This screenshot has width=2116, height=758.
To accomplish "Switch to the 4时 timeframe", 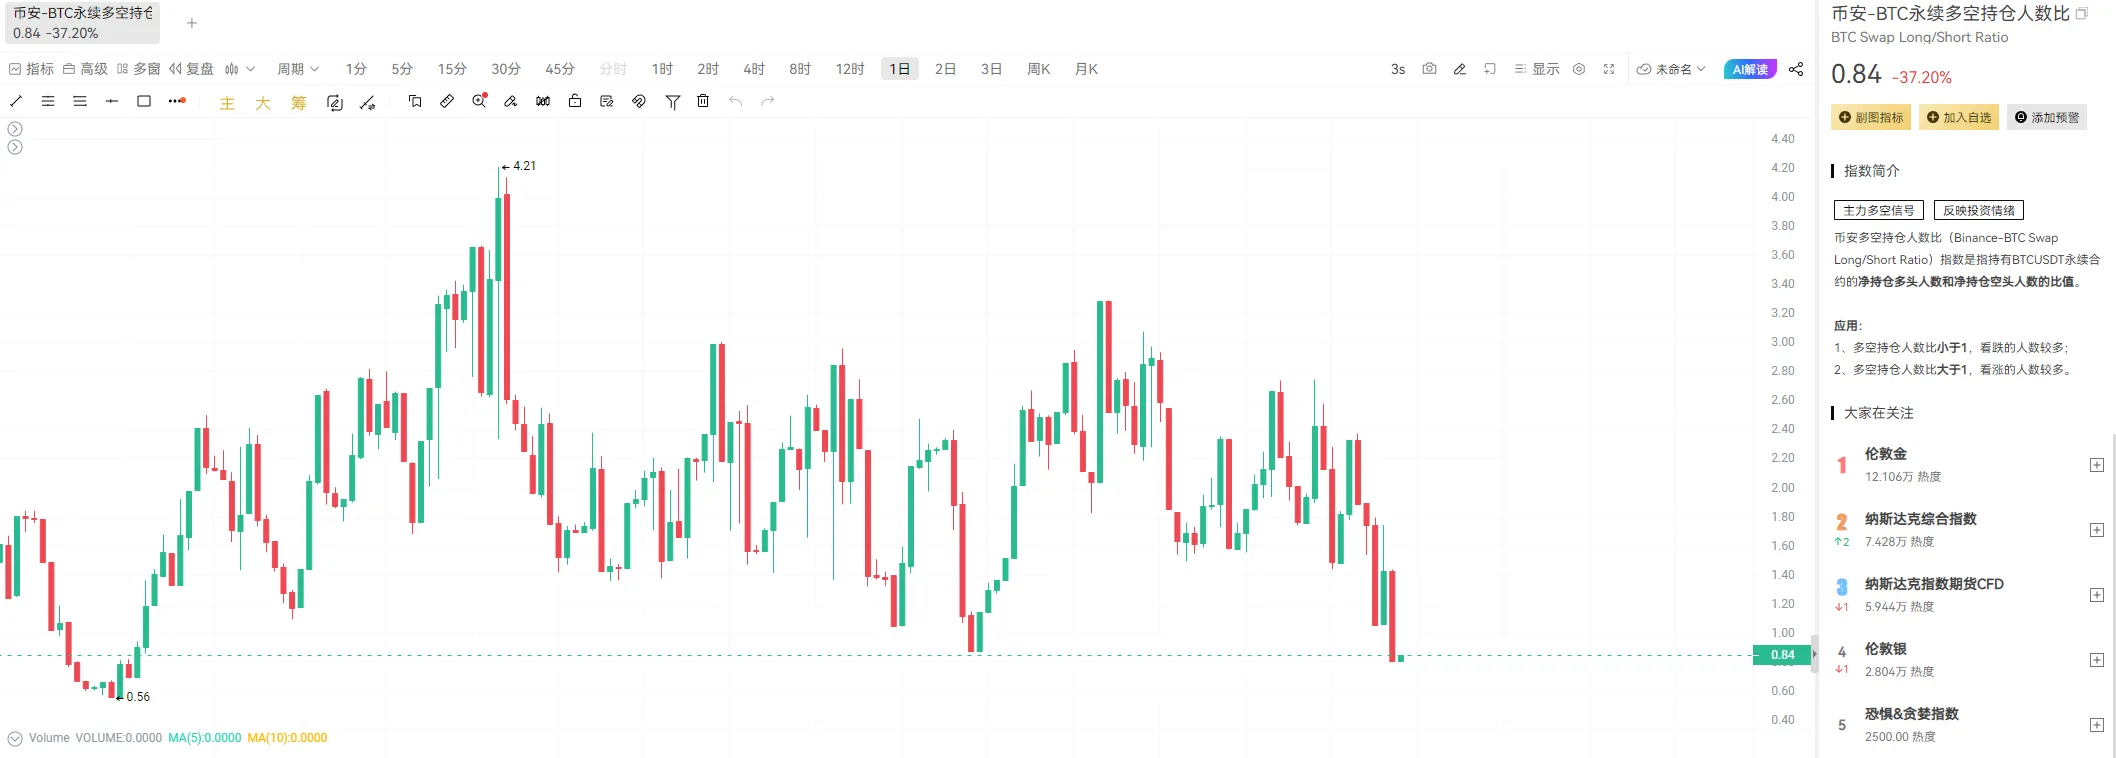I will pos(754,69).
